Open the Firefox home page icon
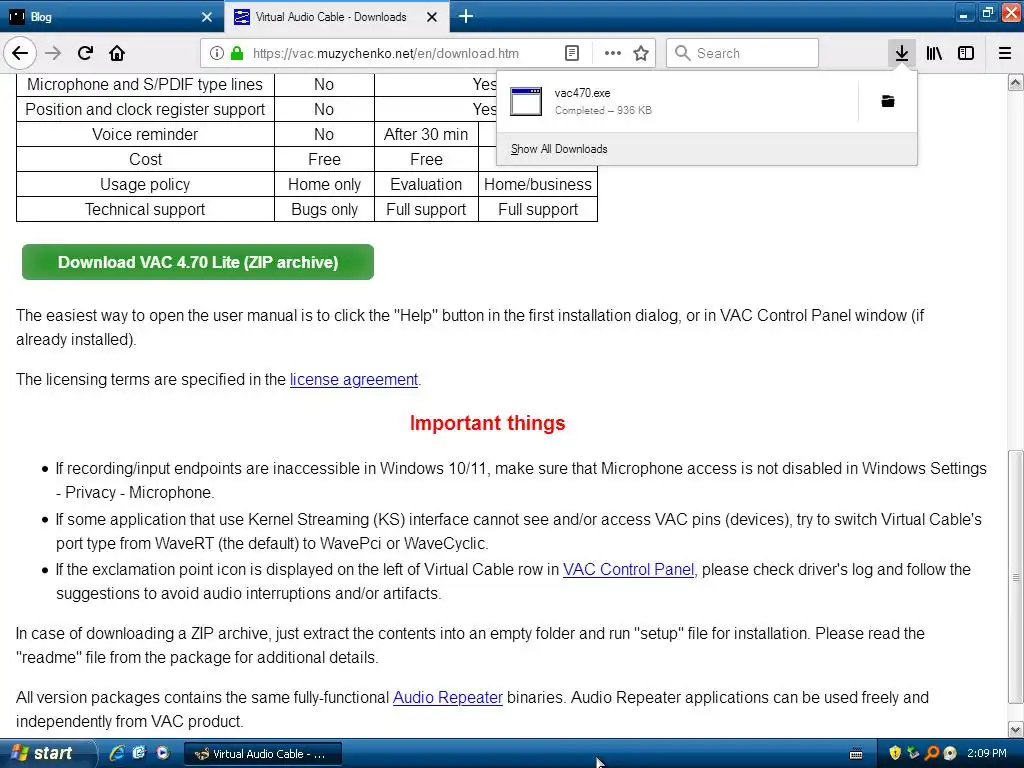Screen dimensions: 1024x768 pyautogui.click(x=117, y=53)
